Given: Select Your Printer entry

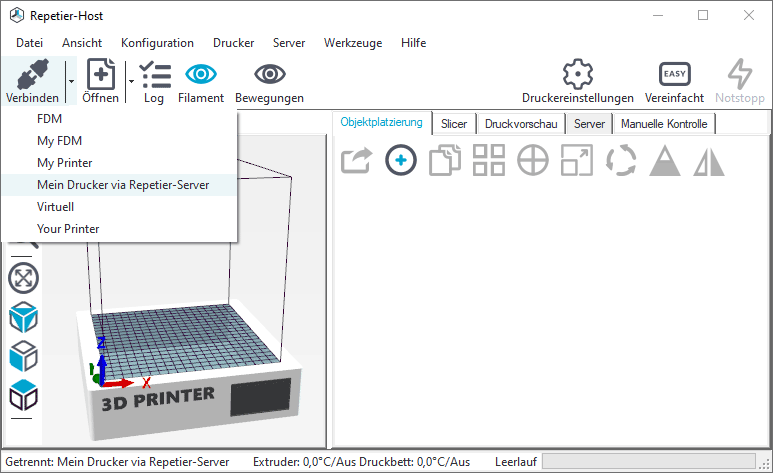Looking at the screenshot, I should click(119, 229).
